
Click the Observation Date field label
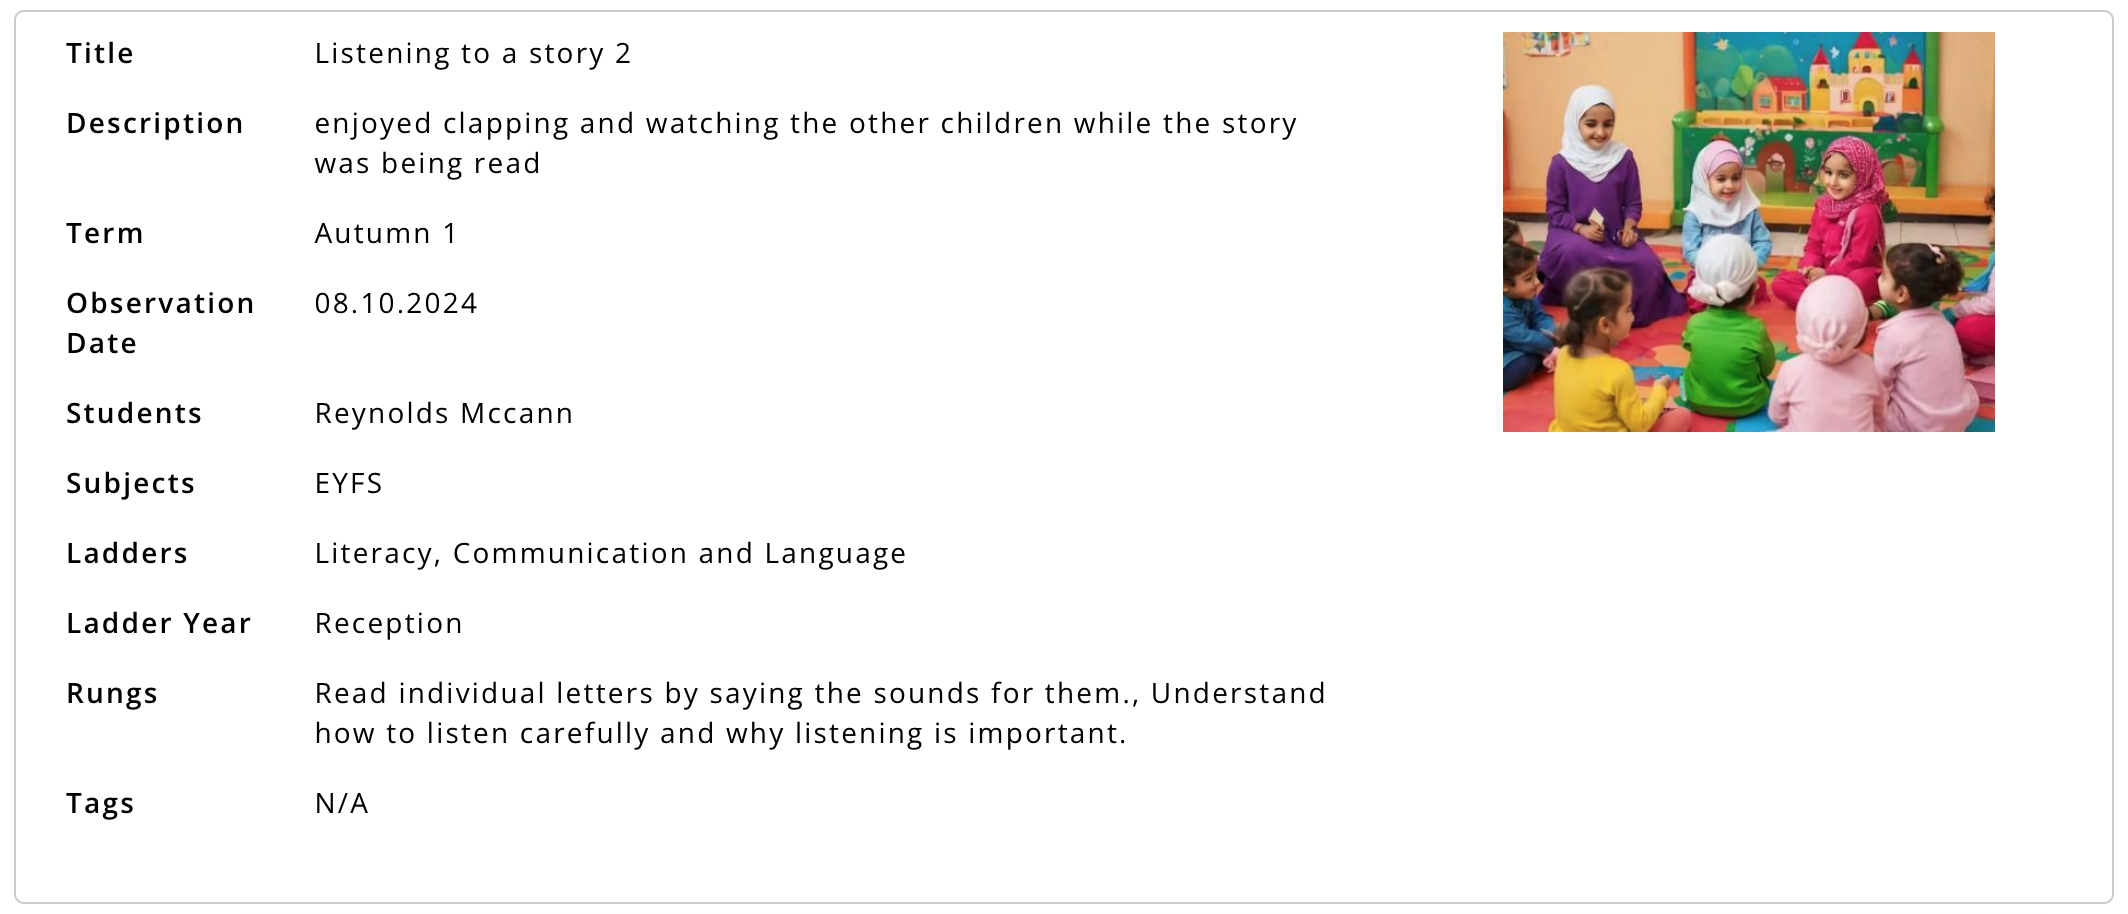pyautogui.click(x=160, y=323)
